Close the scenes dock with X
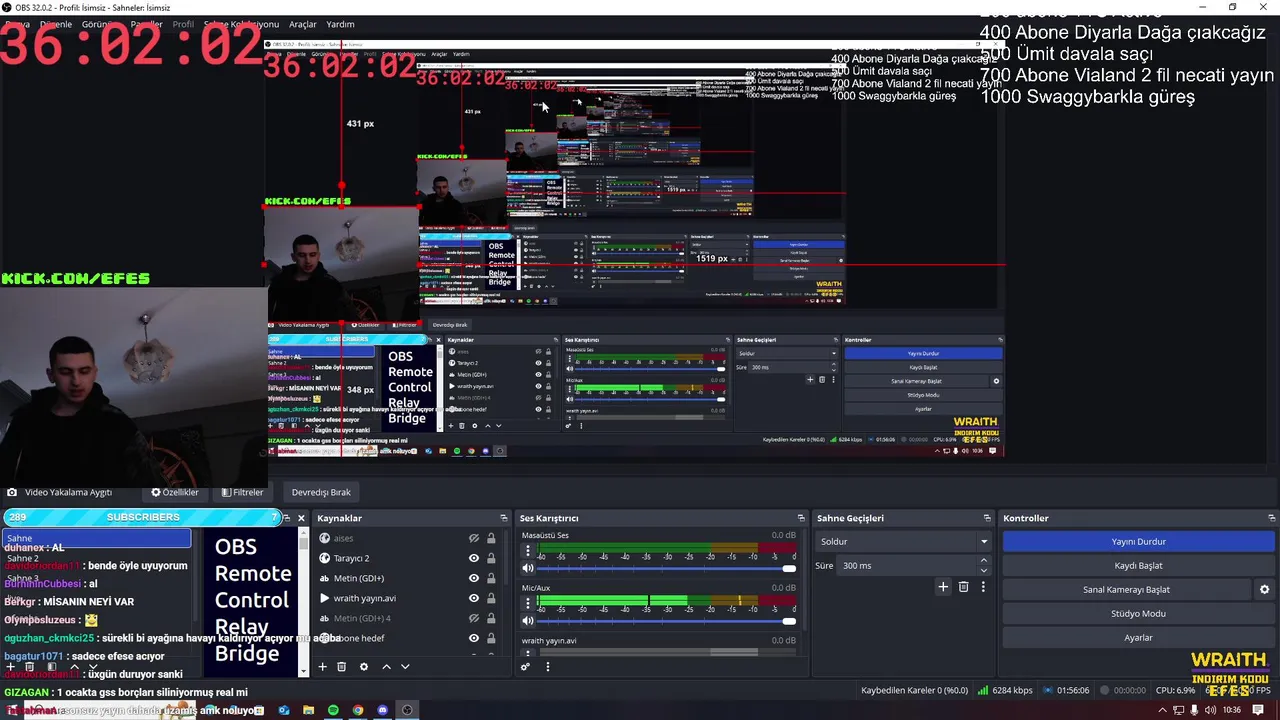Image resolution: width=1280 pixels, height=720 pixels. tap(301, 518)
